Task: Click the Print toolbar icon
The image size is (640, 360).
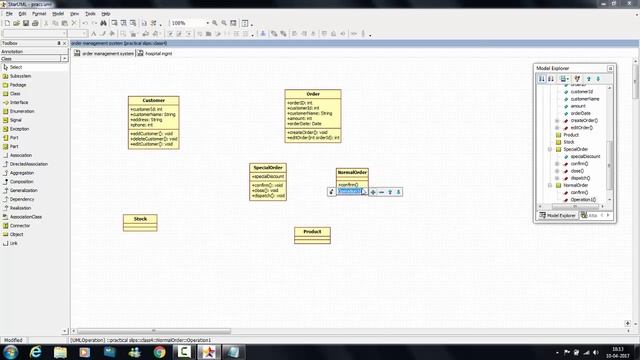Action: coord(35,23)
